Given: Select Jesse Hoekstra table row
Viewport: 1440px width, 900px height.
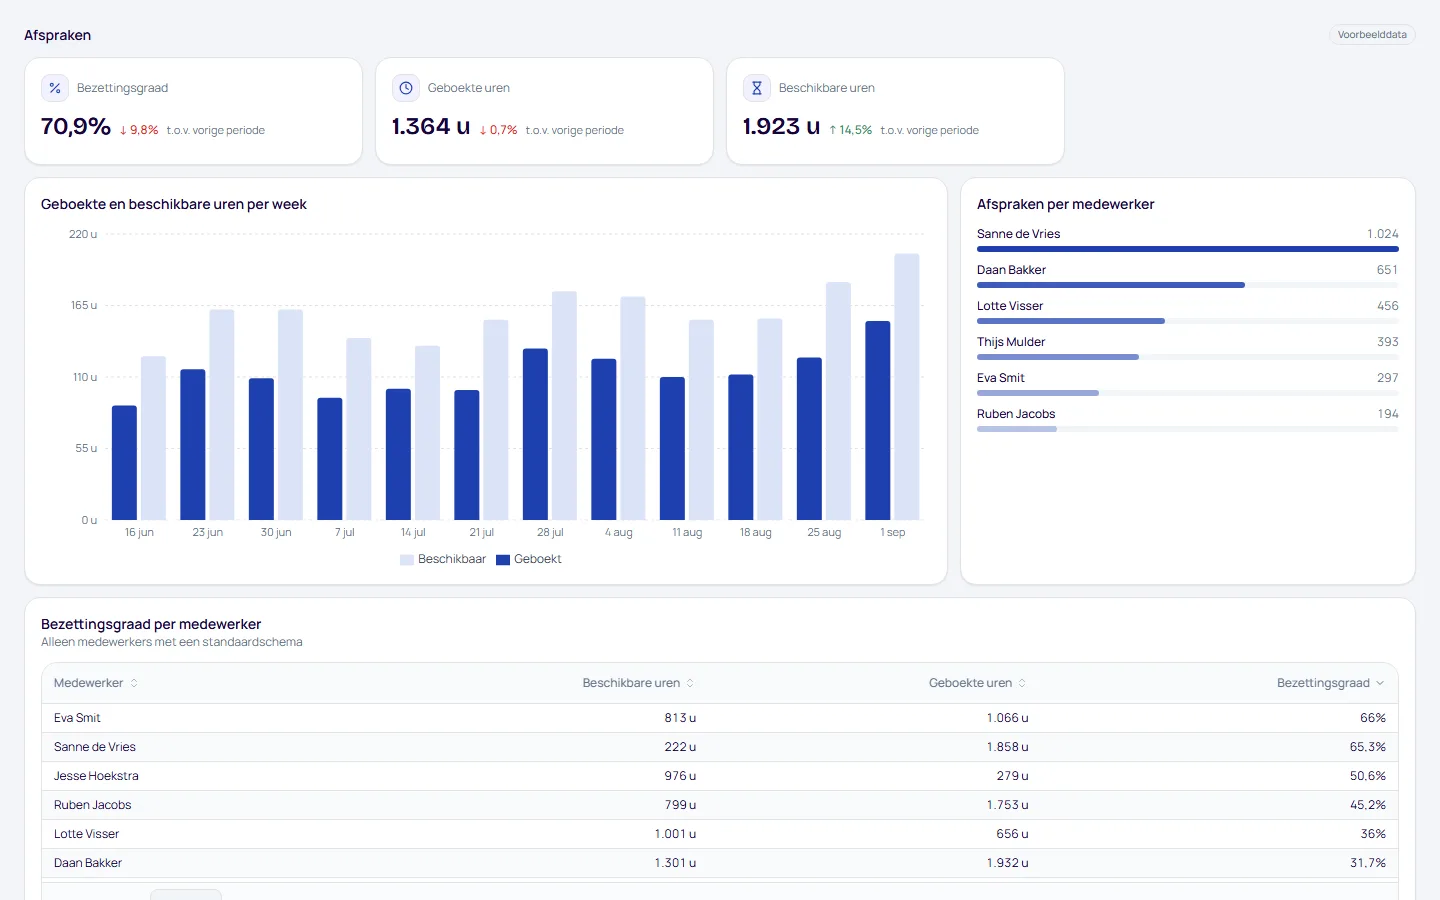Looking at the screenshot, I should pyautogui.click(x=720, y=776).
